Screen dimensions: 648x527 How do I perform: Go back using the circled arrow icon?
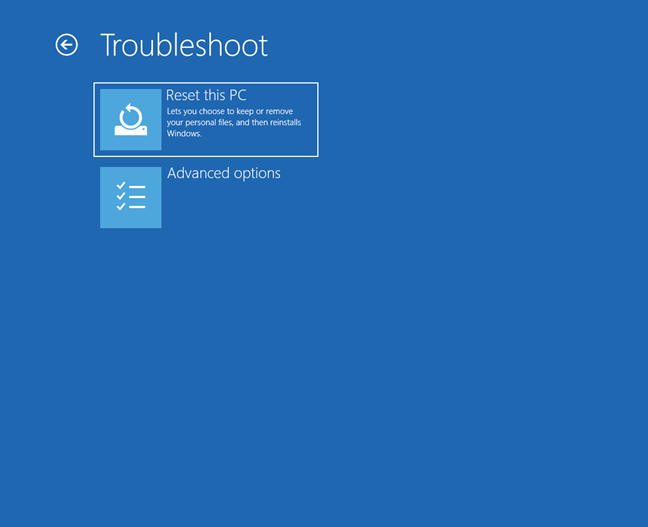click(x=67, y=45)
